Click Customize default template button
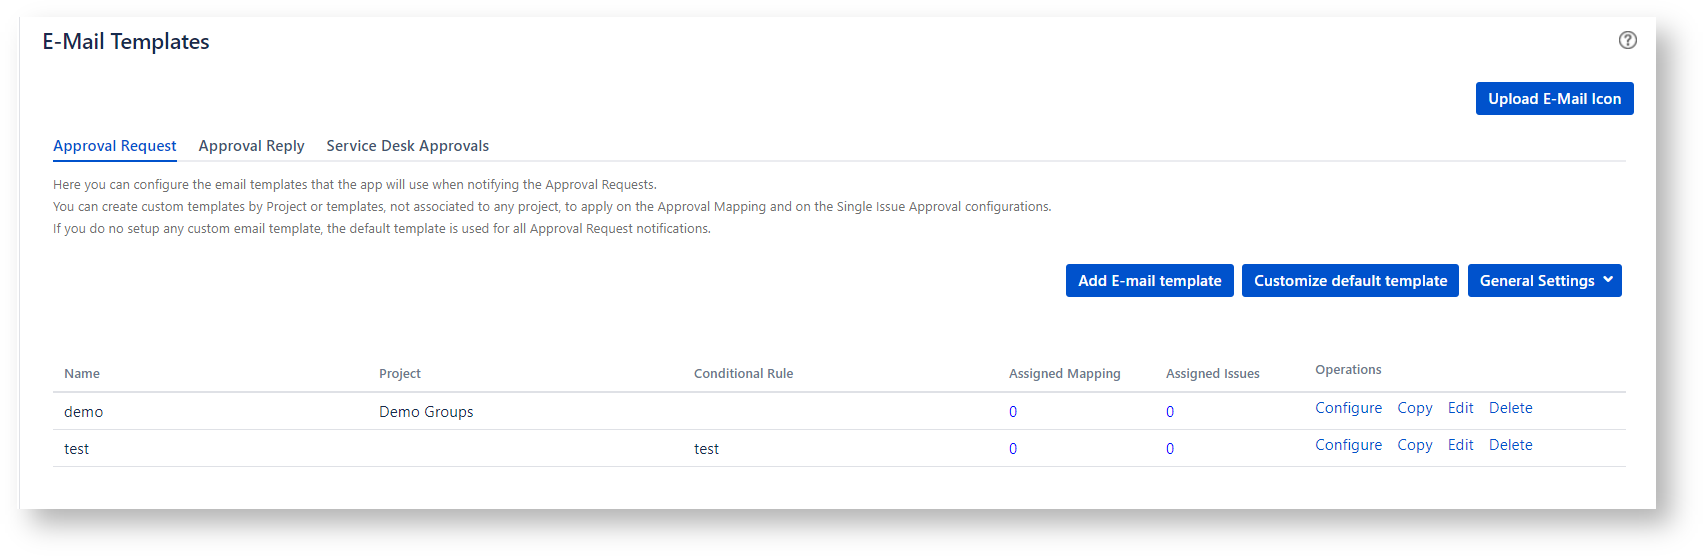This screenshot has width=1704, height=557. [1350, 281]
